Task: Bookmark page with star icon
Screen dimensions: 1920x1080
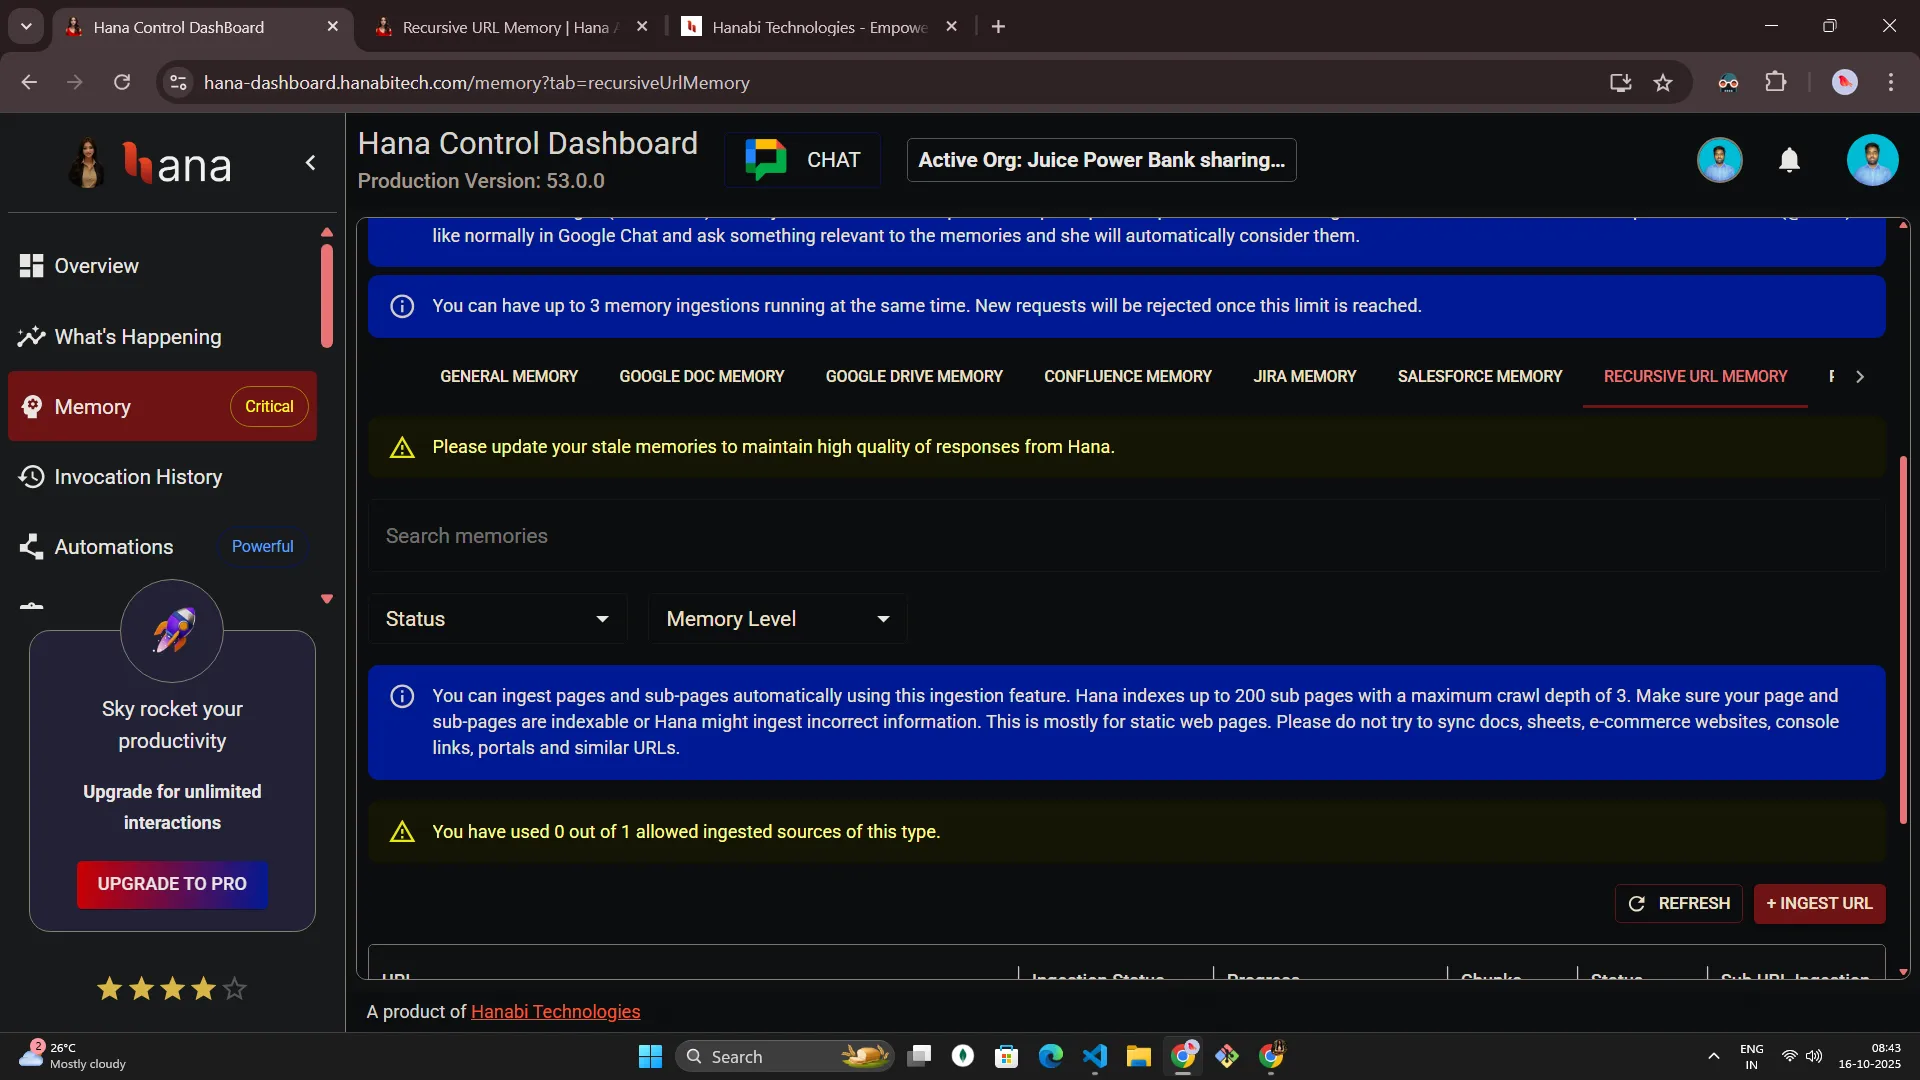Action: click(1663, 83)
